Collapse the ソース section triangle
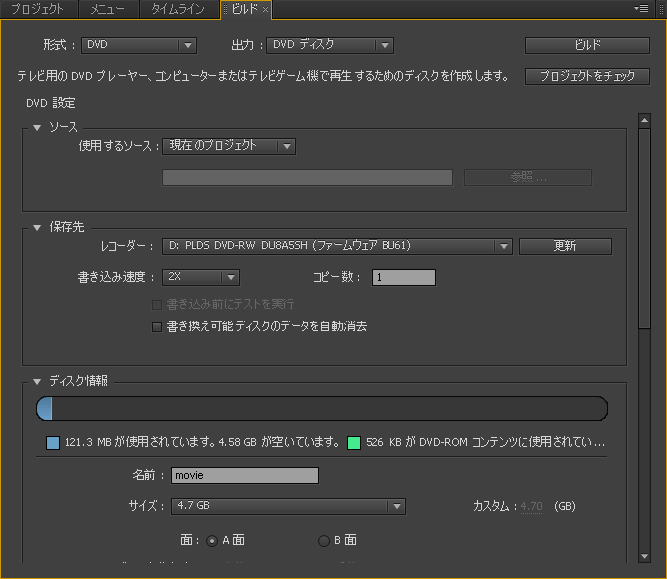 [x=37, y=127]
